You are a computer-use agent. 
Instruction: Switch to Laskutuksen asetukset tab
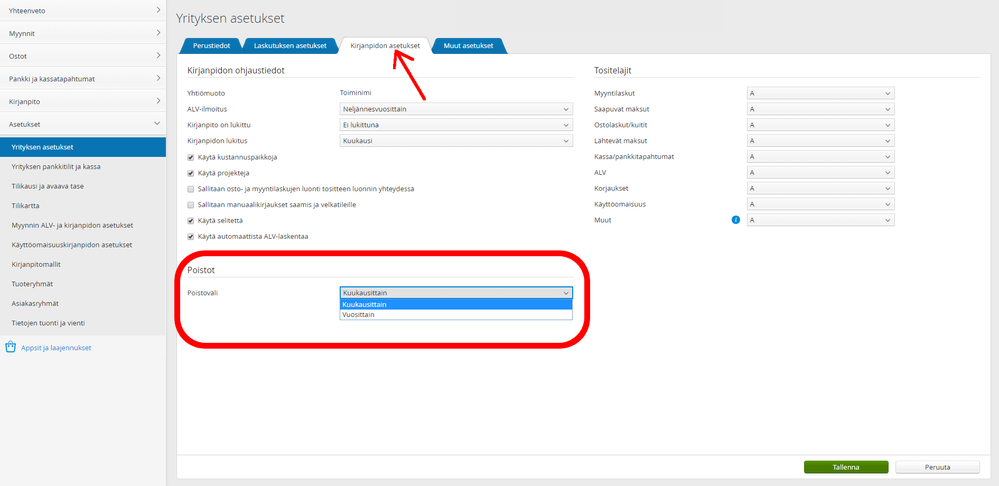click(x=290, y=46)
